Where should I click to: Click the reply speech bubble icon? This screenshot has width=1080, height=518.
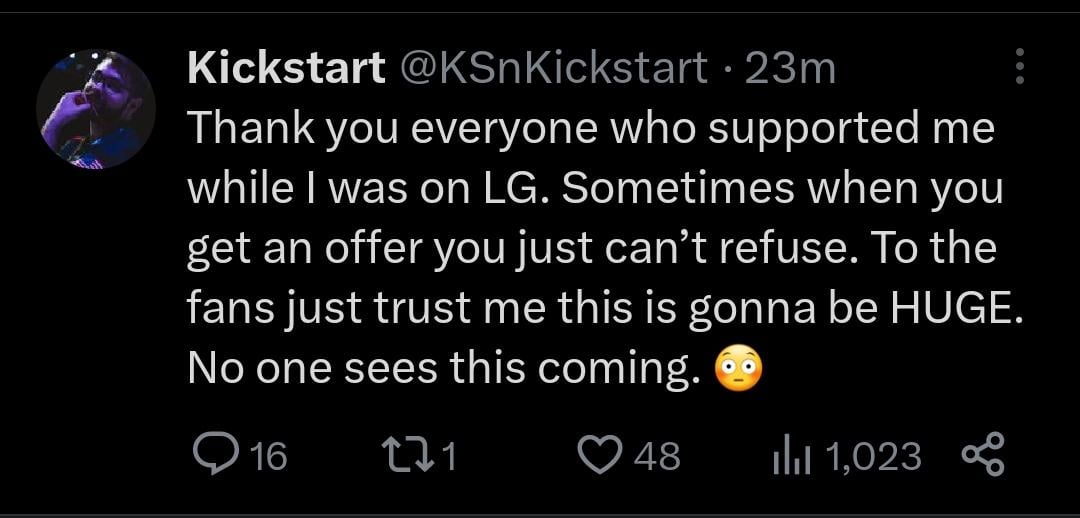click(213, 456)
